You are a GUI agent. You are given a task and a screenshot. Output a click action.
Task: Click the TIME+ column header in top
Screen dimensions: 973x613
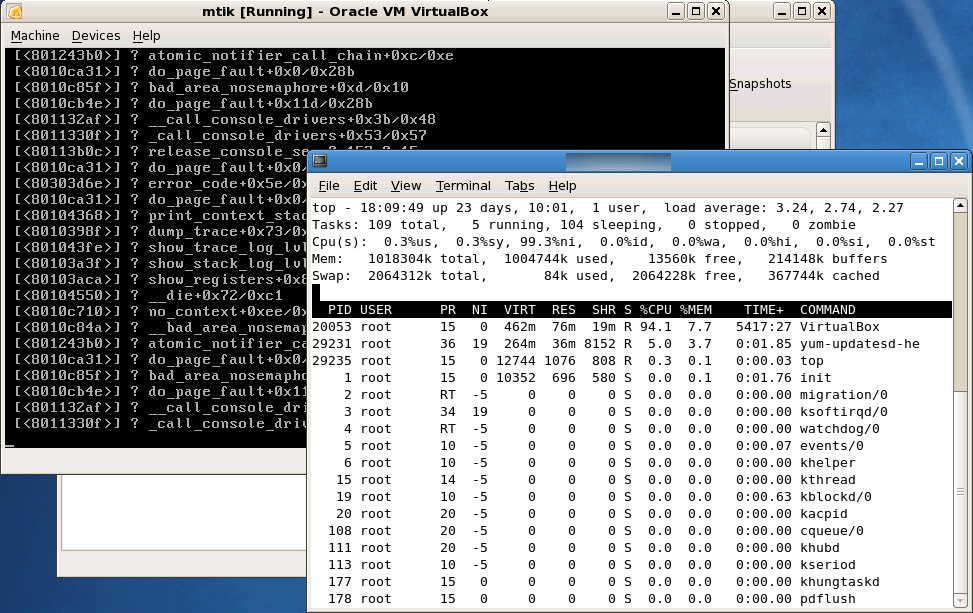click(763, 310)
